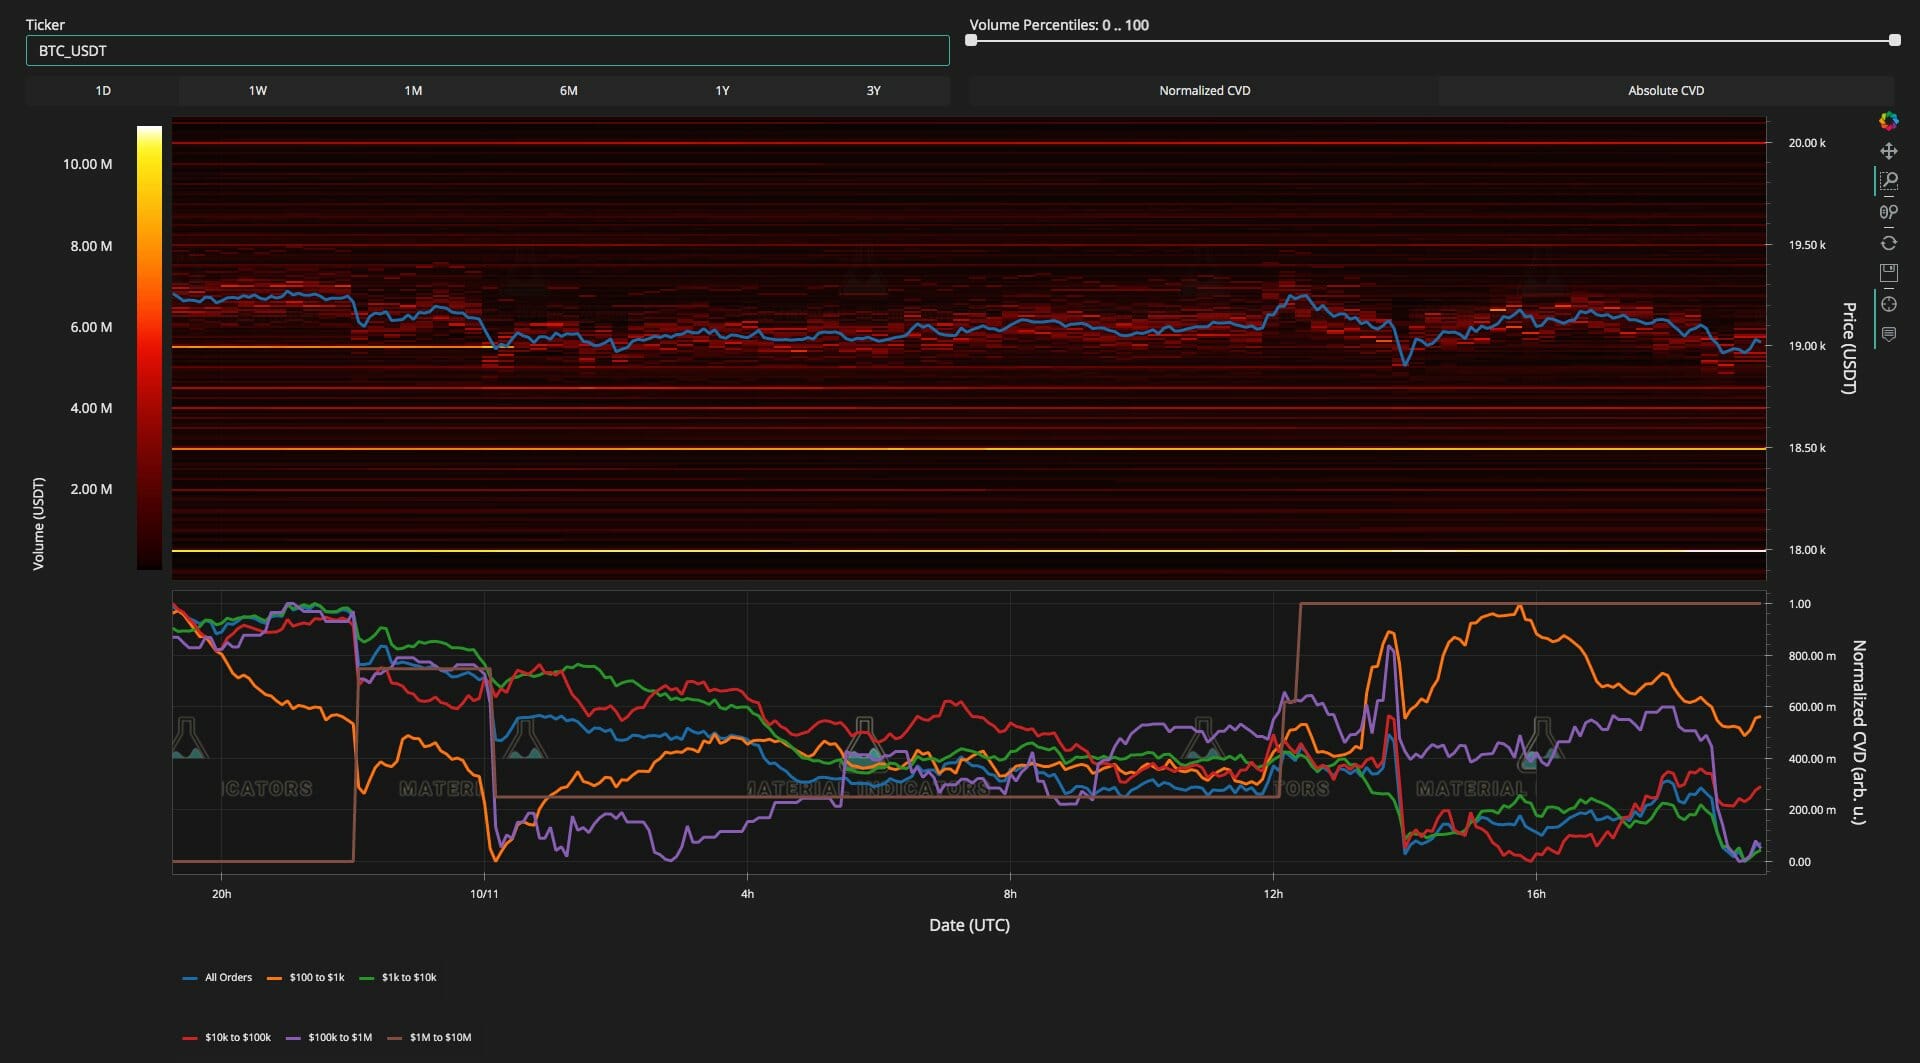Toggle the Hover tooltip tool

[x=1888, y=334]
